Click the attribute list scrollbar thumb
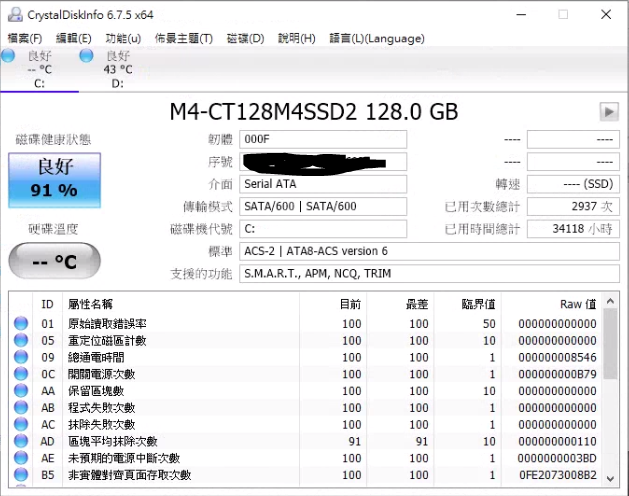This screenshot has width=629, height=496. click(x=610, y=344)
